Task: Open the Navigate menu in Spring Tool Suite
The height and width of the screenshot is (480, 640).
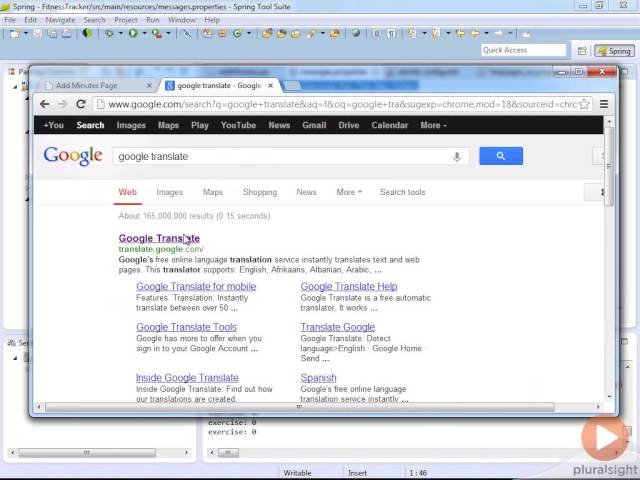Action: (x=60, y=20)
